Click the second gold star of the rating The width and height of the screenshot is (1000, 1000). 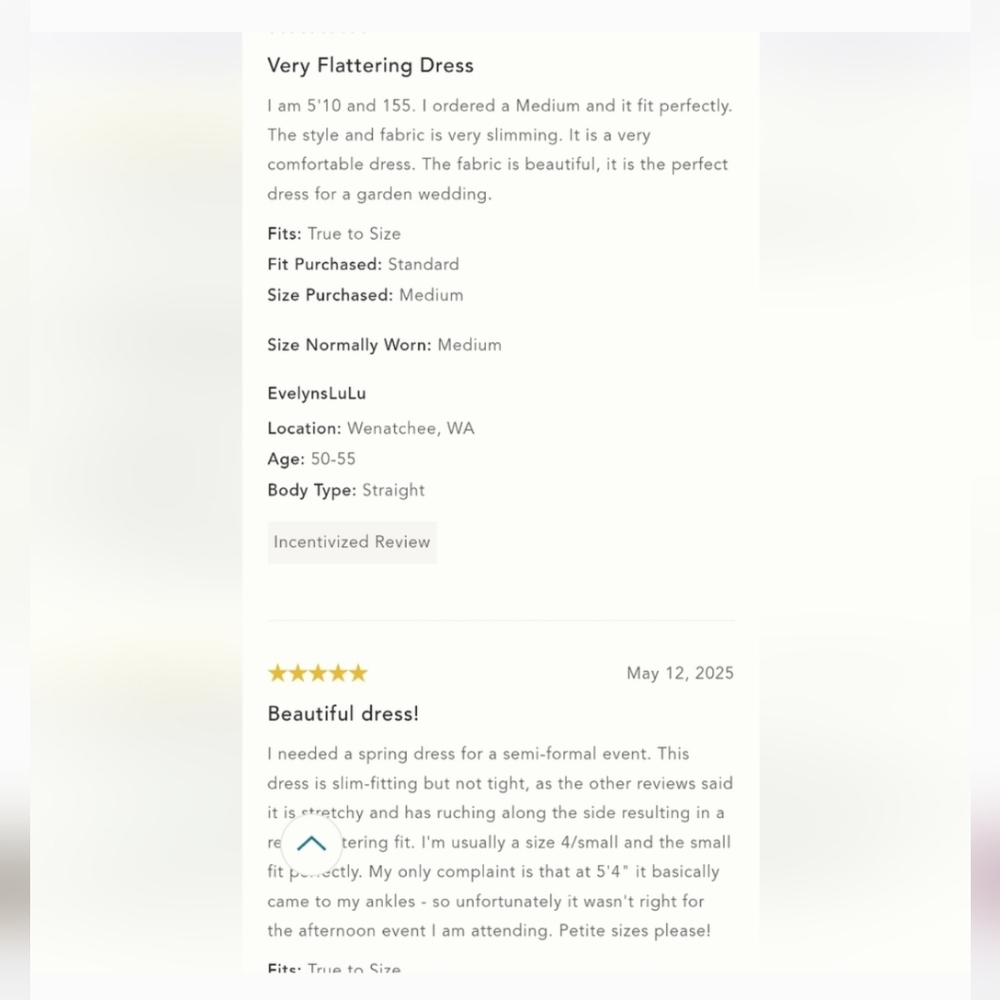pyautogui.click(x=298, y=673)
